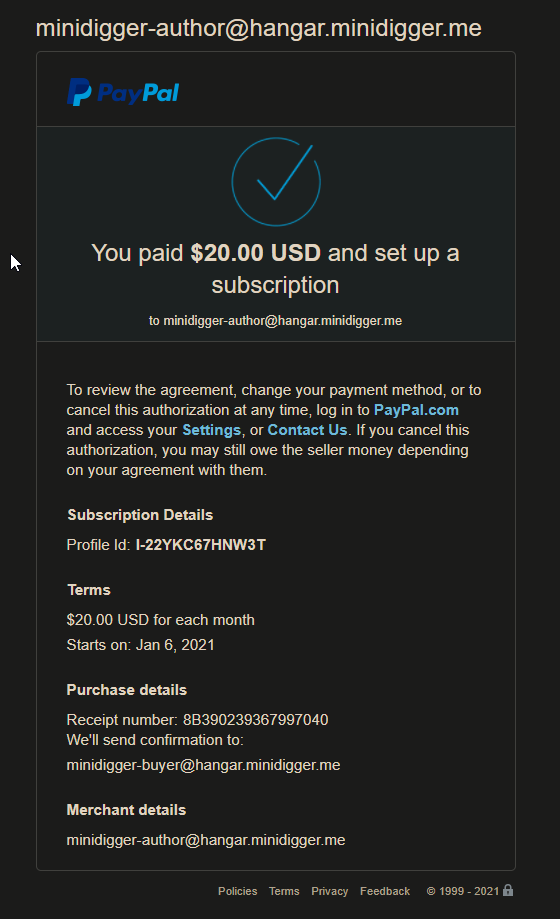Click the email address page heading
Screen dimensions: 560x919
pyautogui.click(x=259, y=28)
